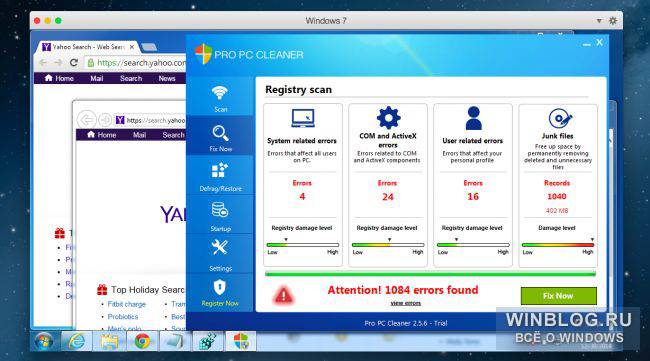The image size is (650, 361).
Task: Open Search in the Internet Explorer Yahoo bar
Action: (x=173, y=135)
